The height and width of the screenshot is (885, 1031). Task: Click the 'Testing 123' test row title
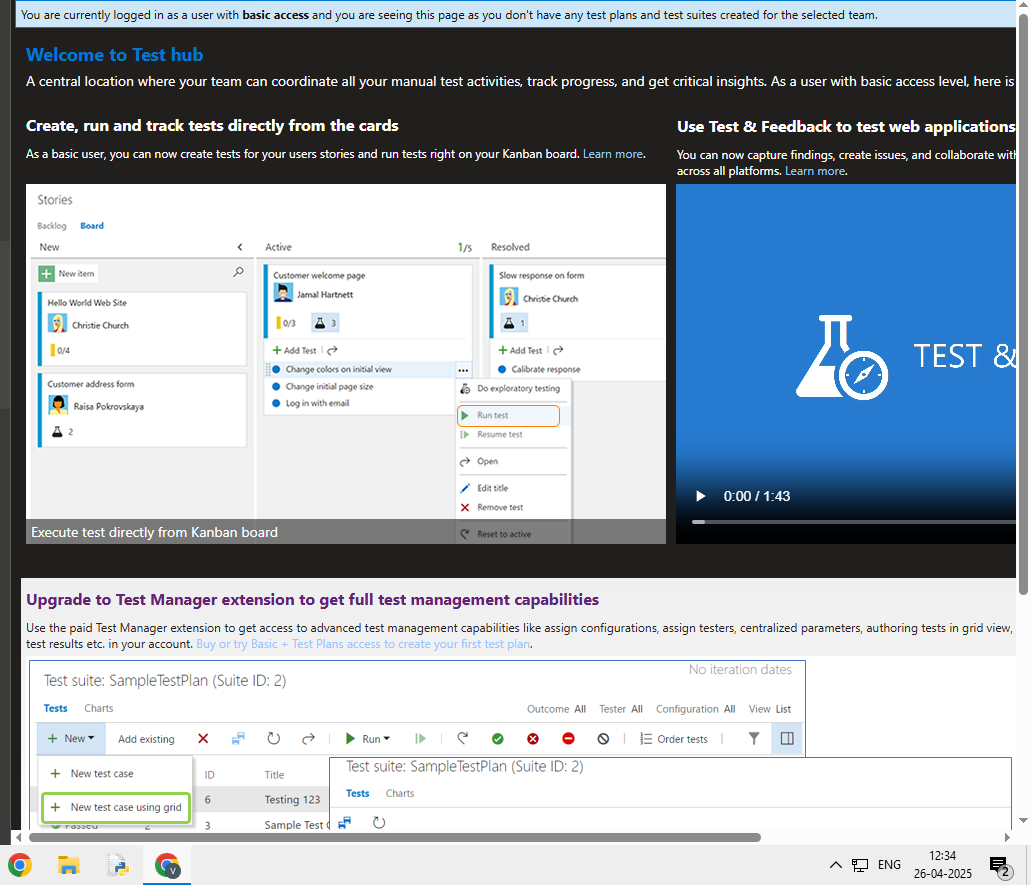292,800
